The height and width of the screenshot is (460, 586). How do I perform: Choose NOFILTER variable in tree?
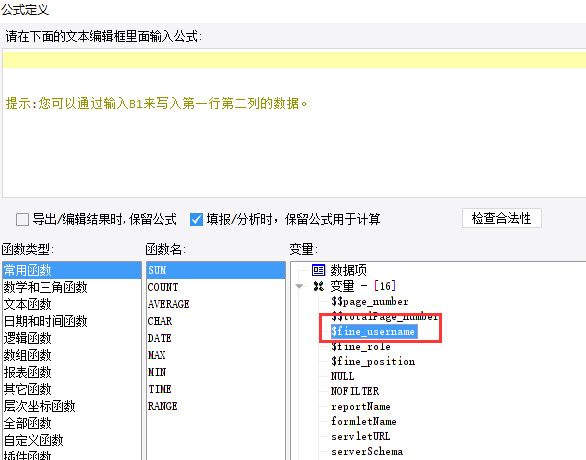coord(355,391)
